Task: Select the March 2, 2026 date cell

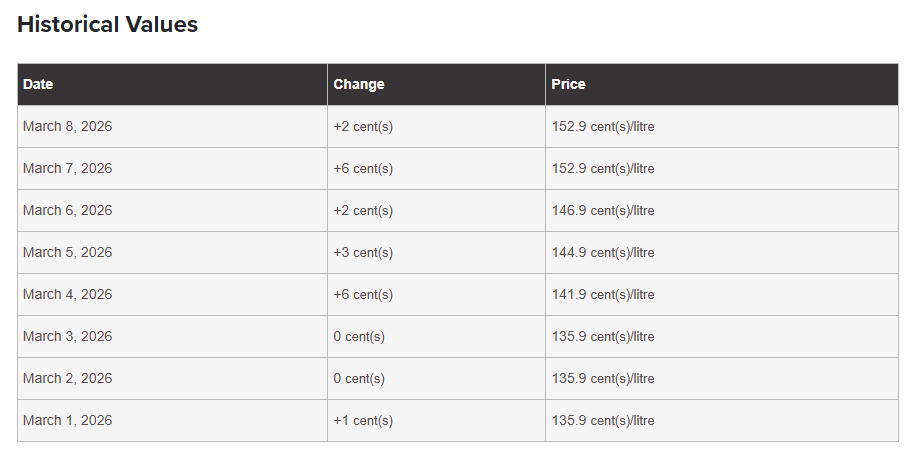Action: tap(67, 379)
